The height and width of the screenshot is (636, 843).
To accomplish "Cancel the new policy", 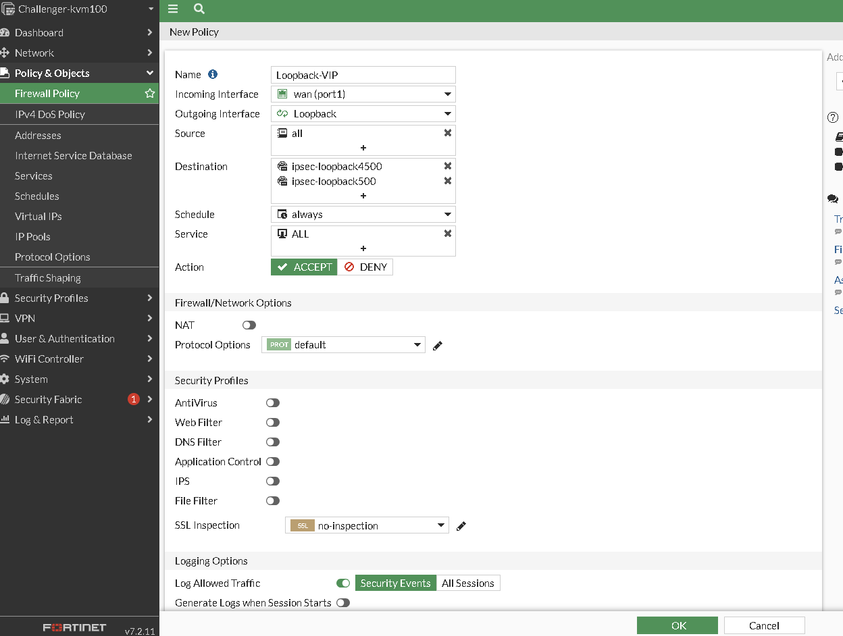I will tap(764, 626).
